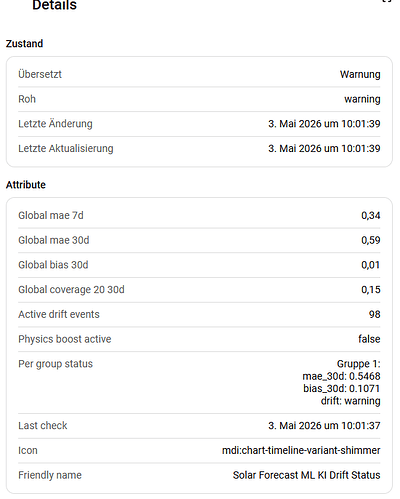Select the Solar Forecast ML KI Drift Status name
The width and height of the screenshot is (400, 499).
pyautogui.click(x=307, y=475)
